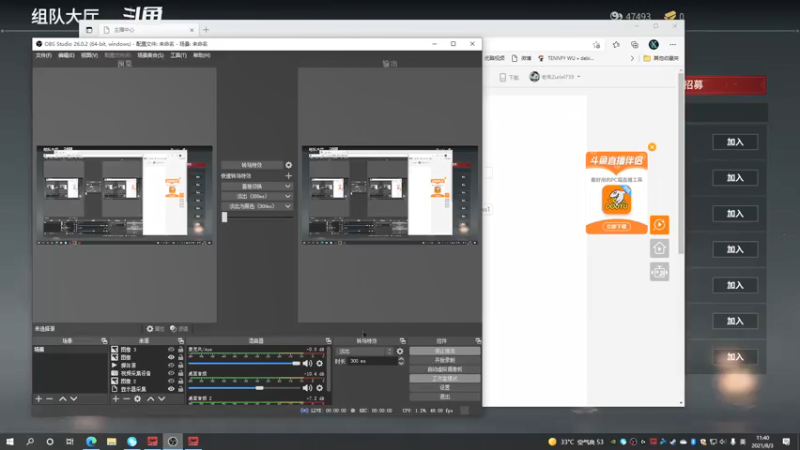This screenshot has width=800, height=450.
Task: Open the 编辑(E) menu in OBS
Action: pos(66,55)
